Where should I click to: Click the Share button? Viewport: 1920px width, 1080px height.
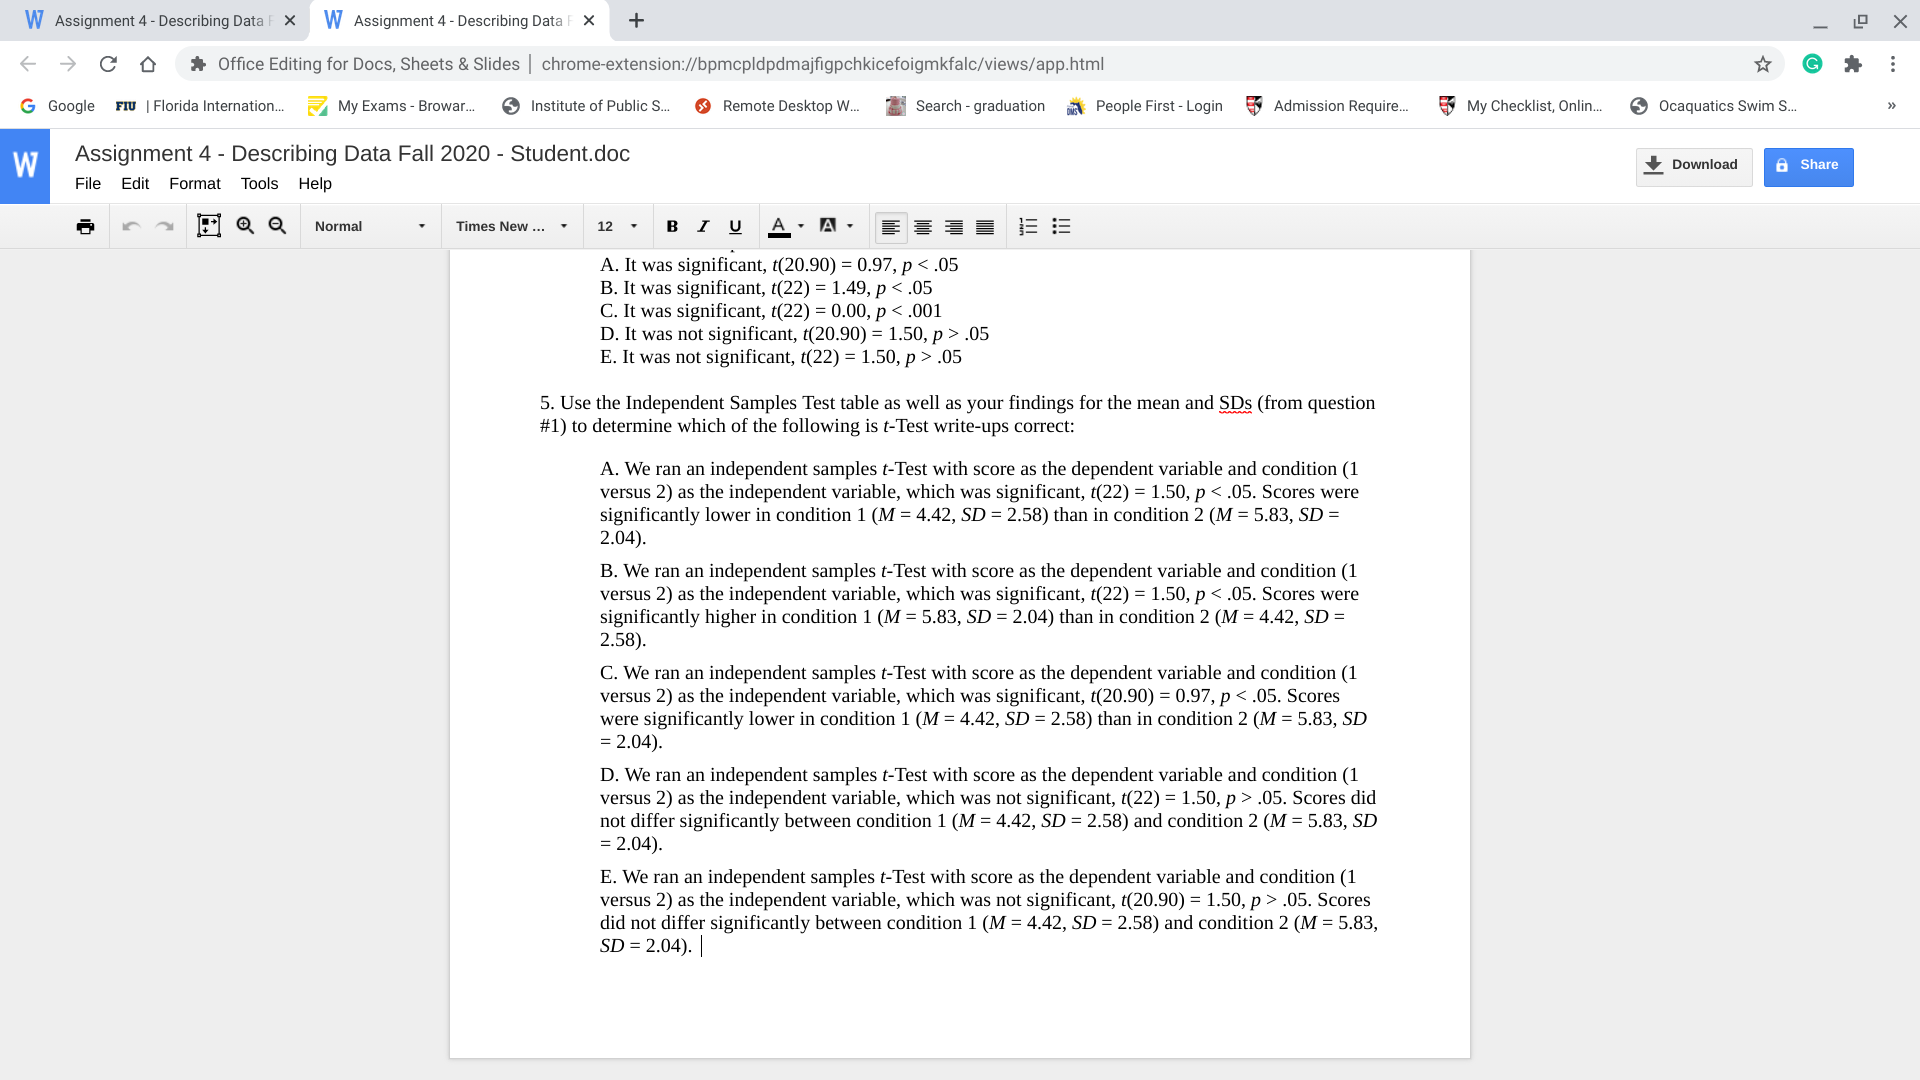click(1808, 165)
